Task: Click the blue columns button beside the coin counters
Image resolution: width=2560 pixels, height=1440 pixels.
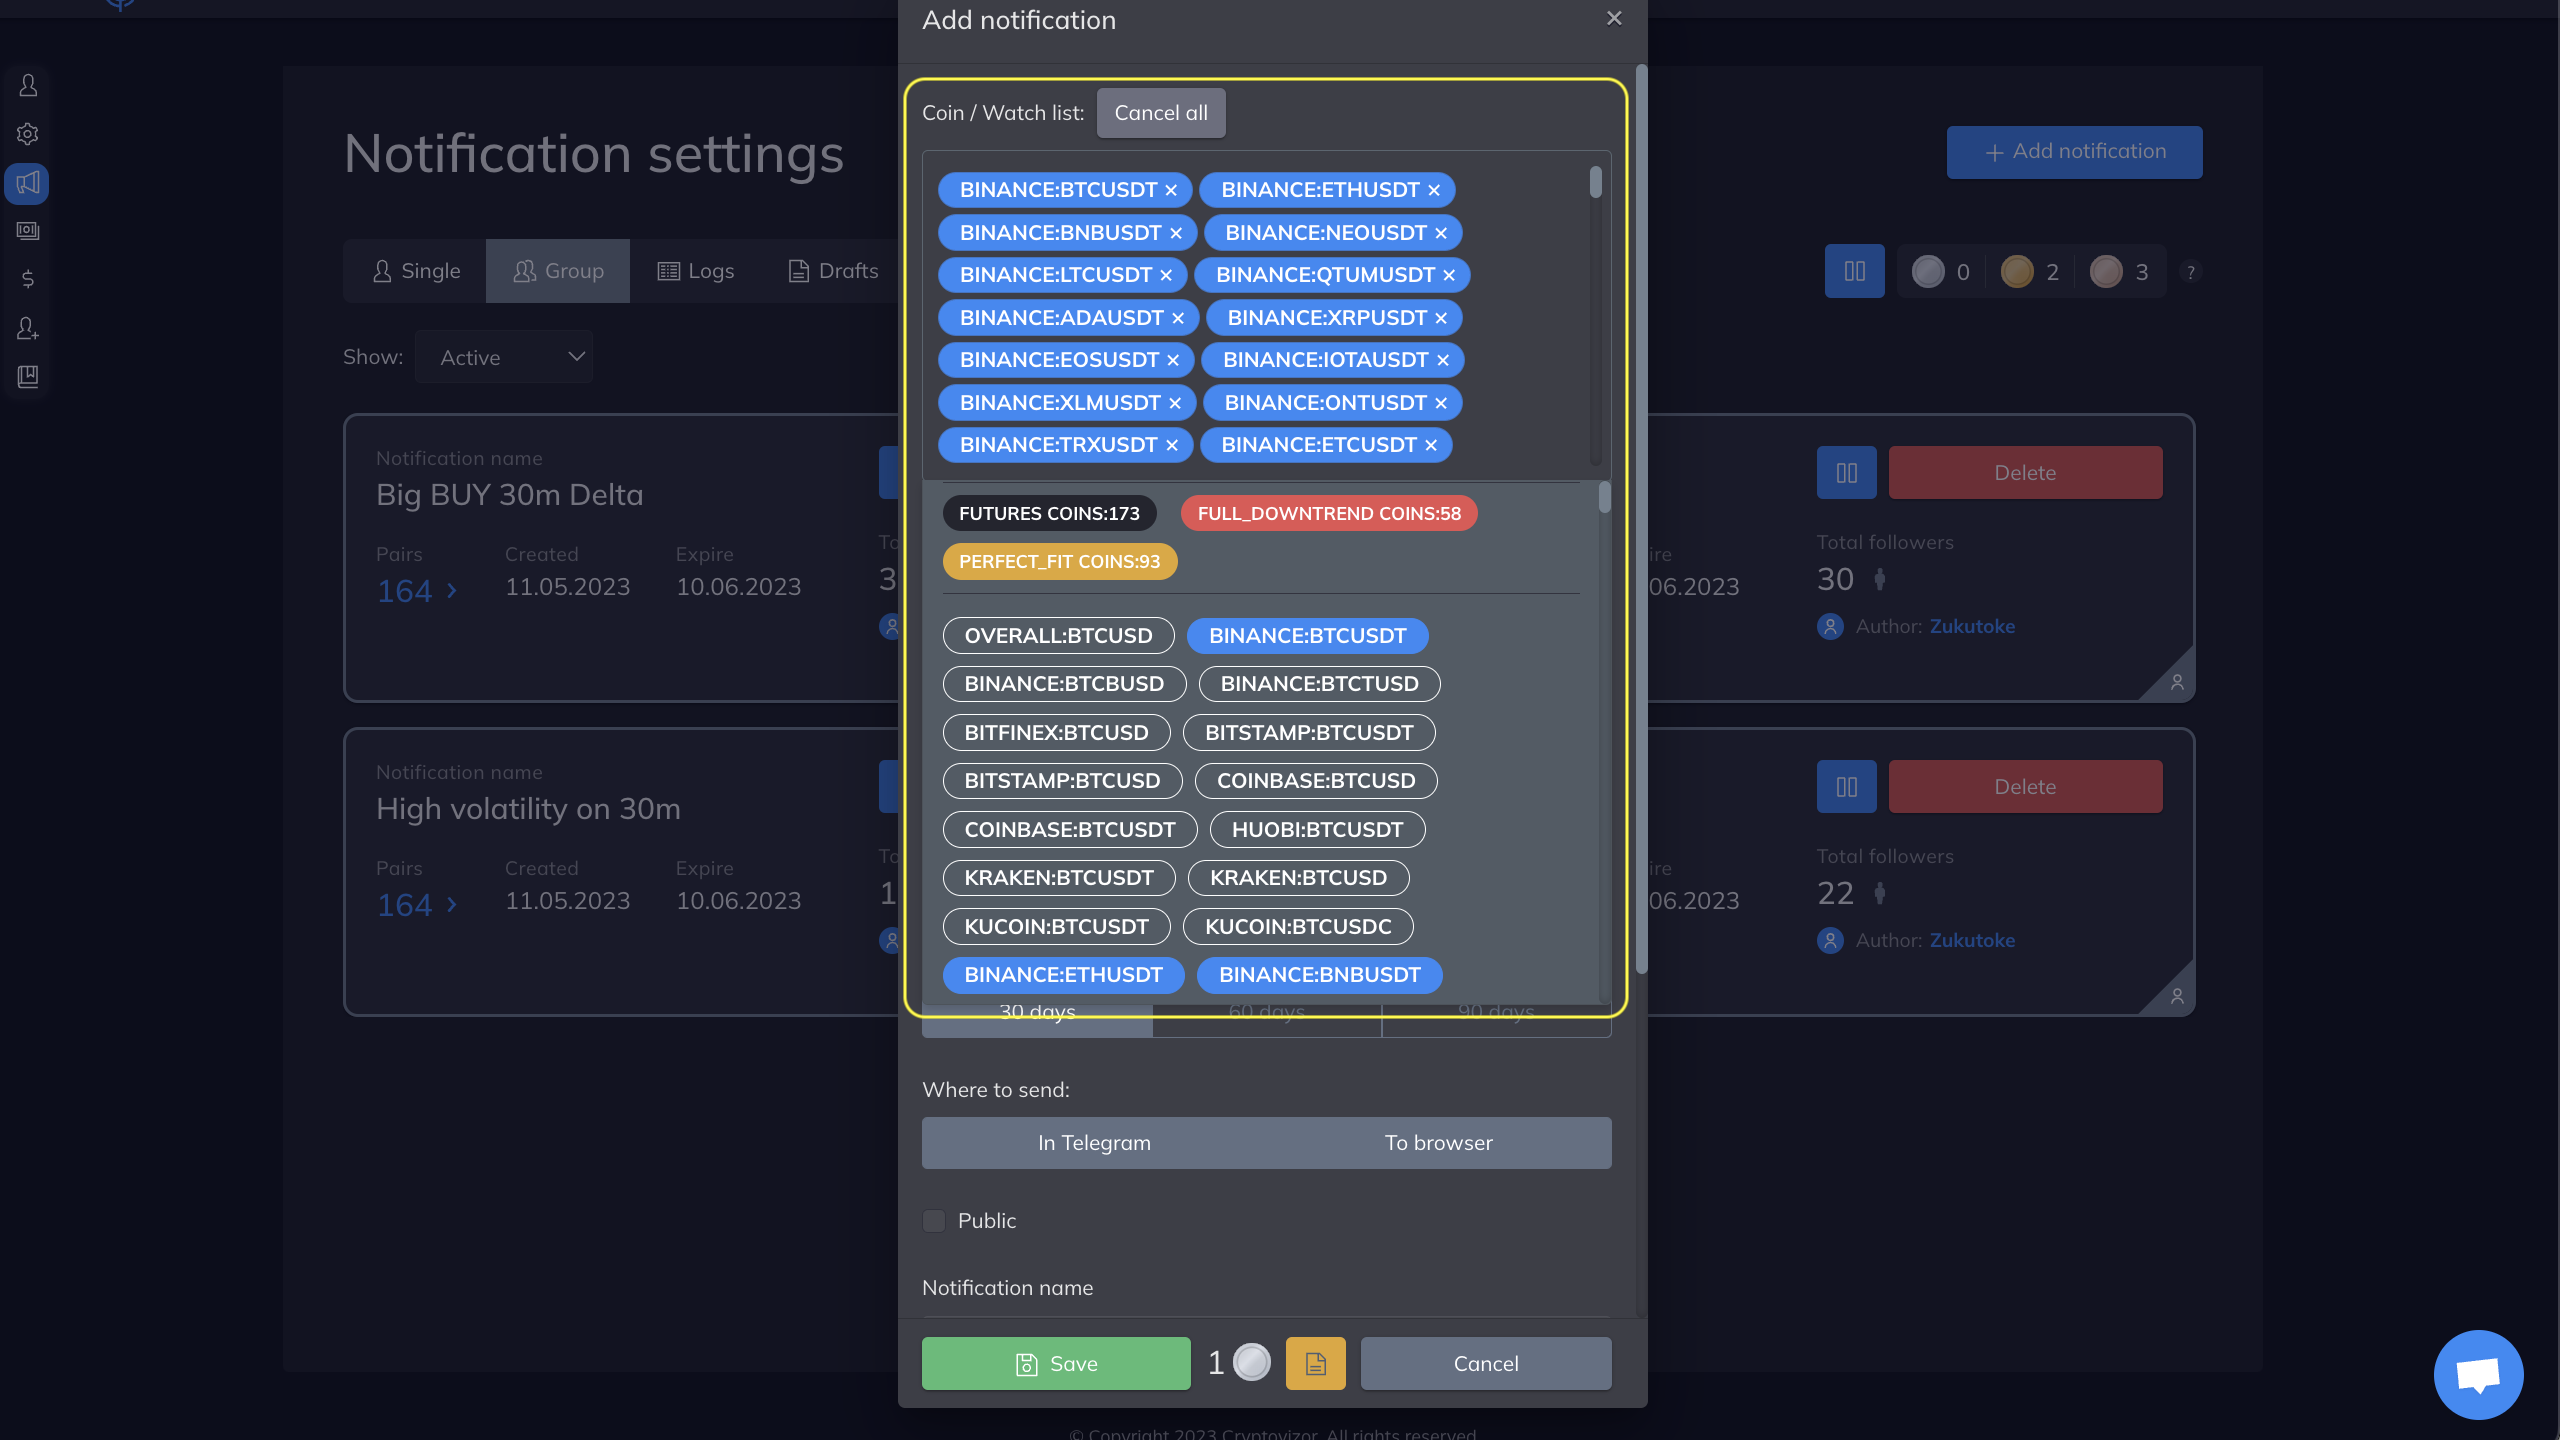Action: tap(1854, 271)
